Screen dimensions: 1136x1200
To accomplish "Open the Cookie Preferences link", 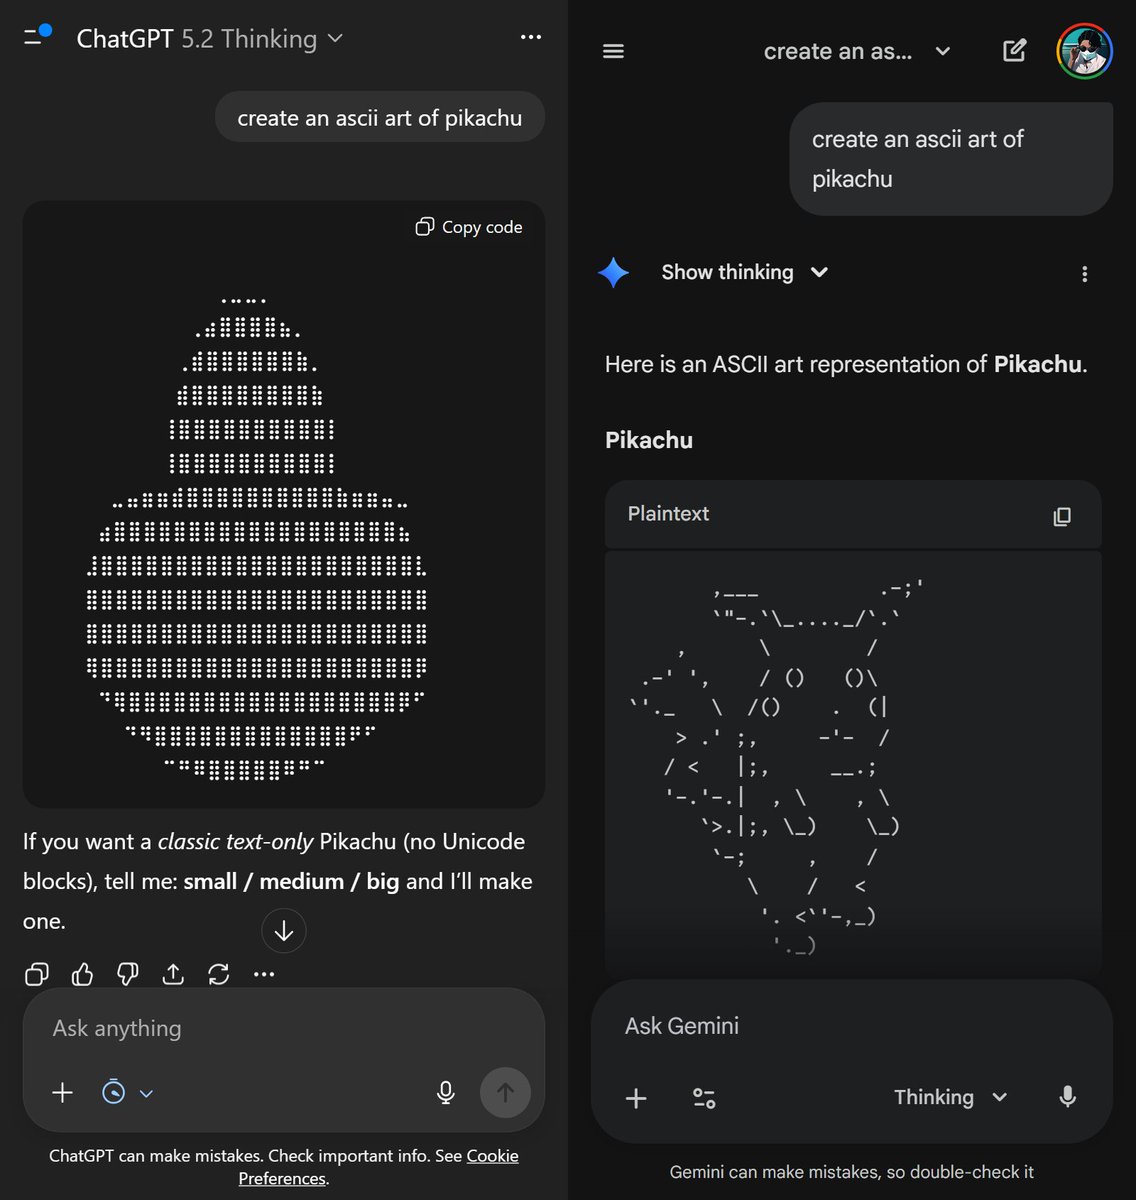I will pos(379,1167).
